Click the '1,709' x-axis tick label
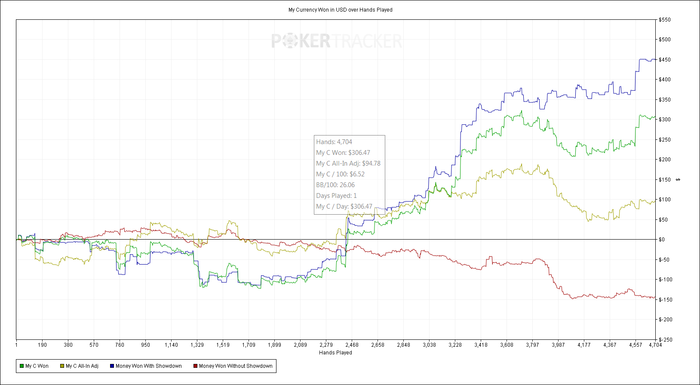 [x=249, y=345]
